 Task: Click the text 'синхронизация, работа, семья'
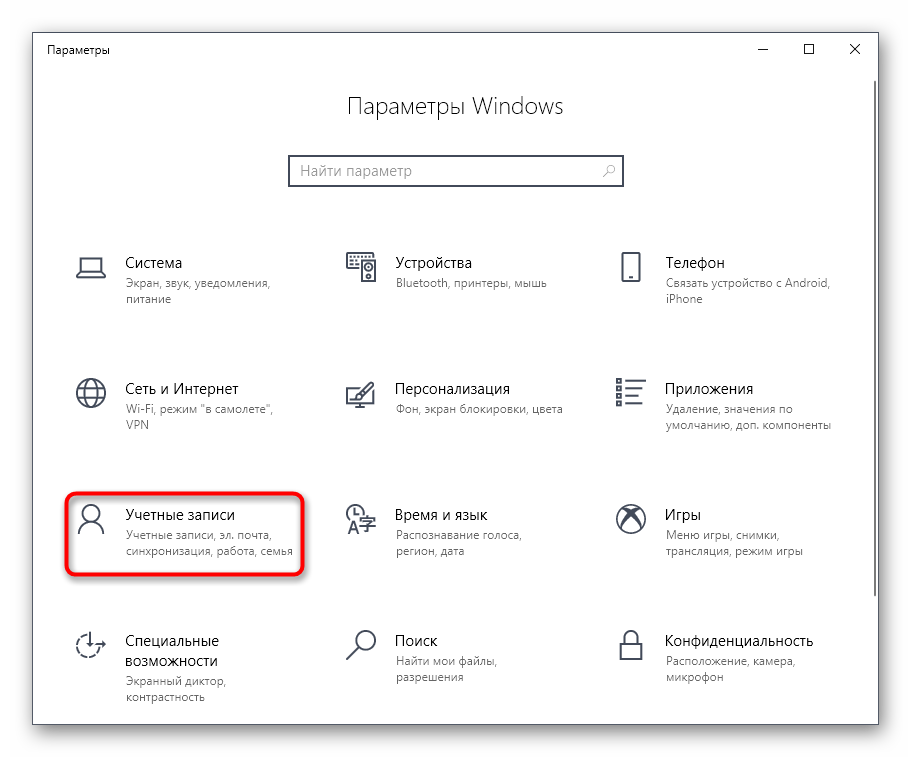209,551
